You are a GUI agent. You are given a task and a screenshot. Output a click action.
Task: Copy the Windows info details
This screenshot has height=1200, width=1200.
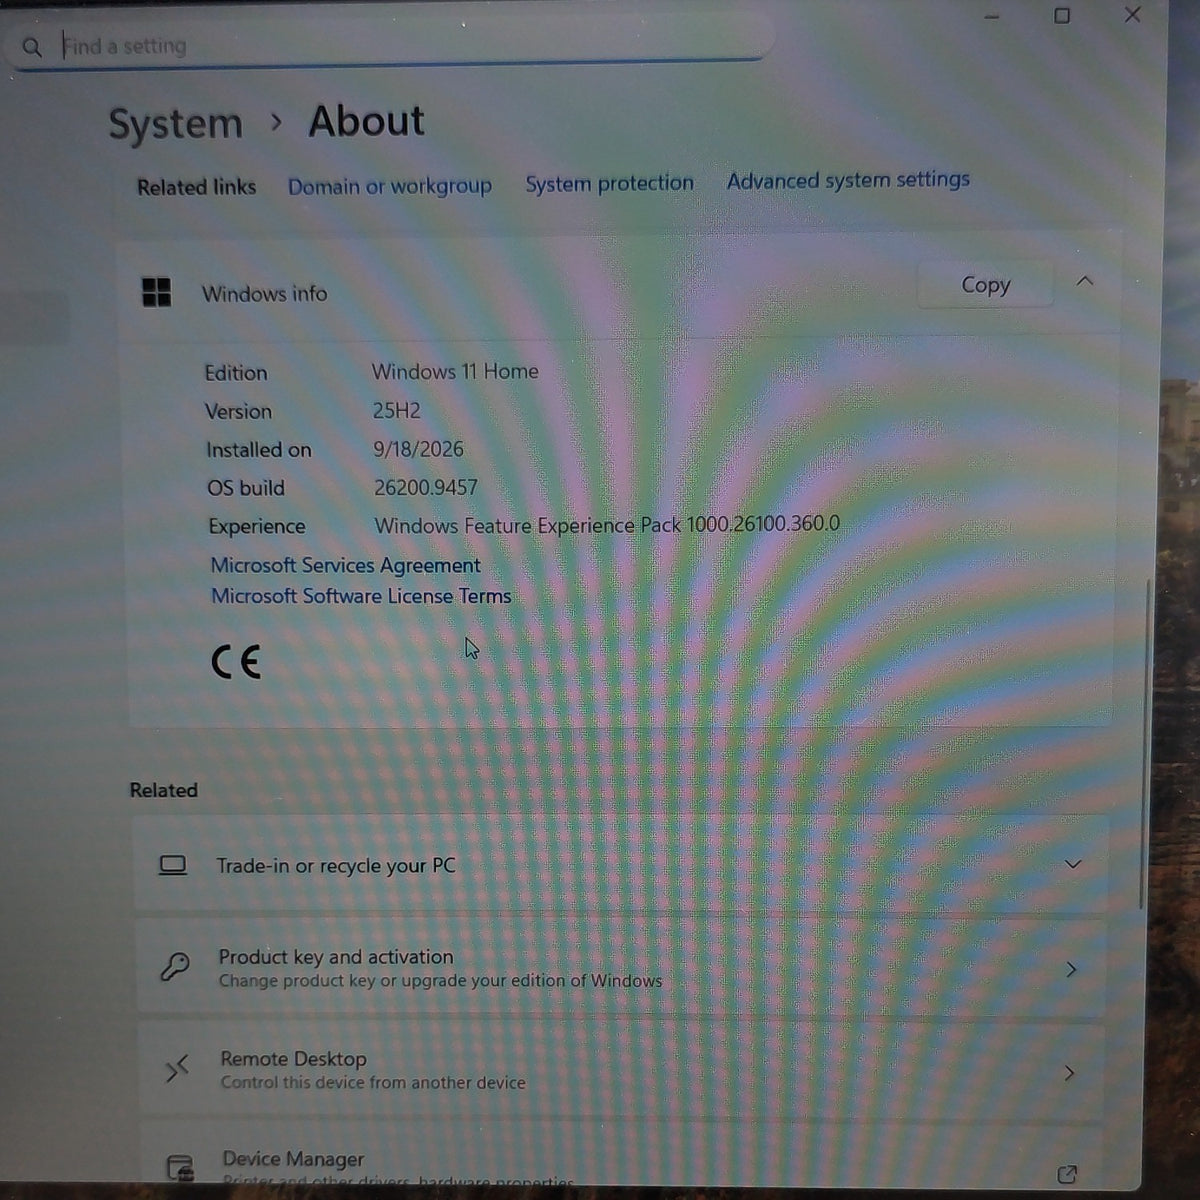pos(985,285)
